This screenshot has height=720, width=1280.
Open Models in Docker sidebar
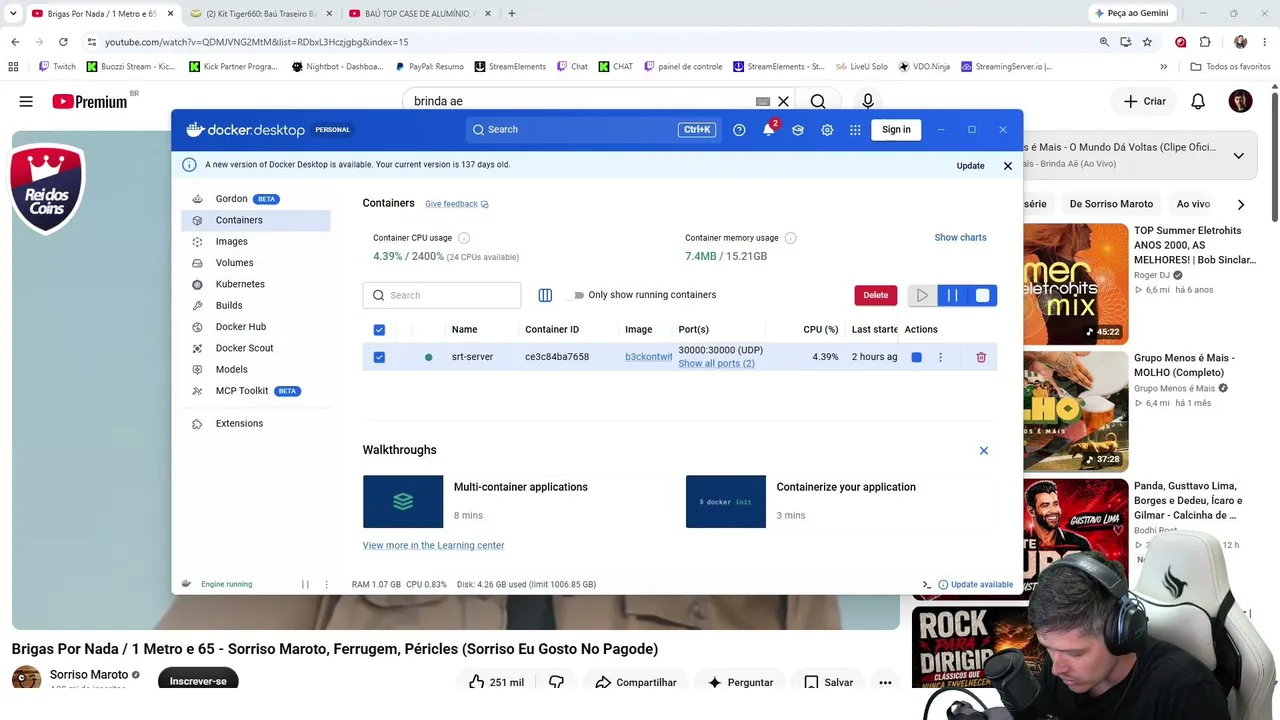coord(256,370)
